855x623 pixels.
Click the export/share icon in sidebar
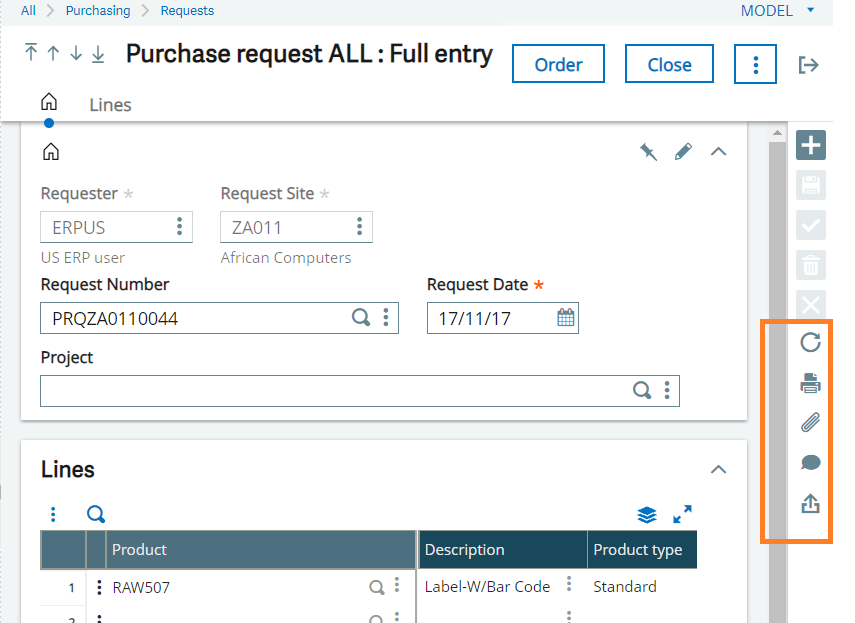(x=810, y=504)
